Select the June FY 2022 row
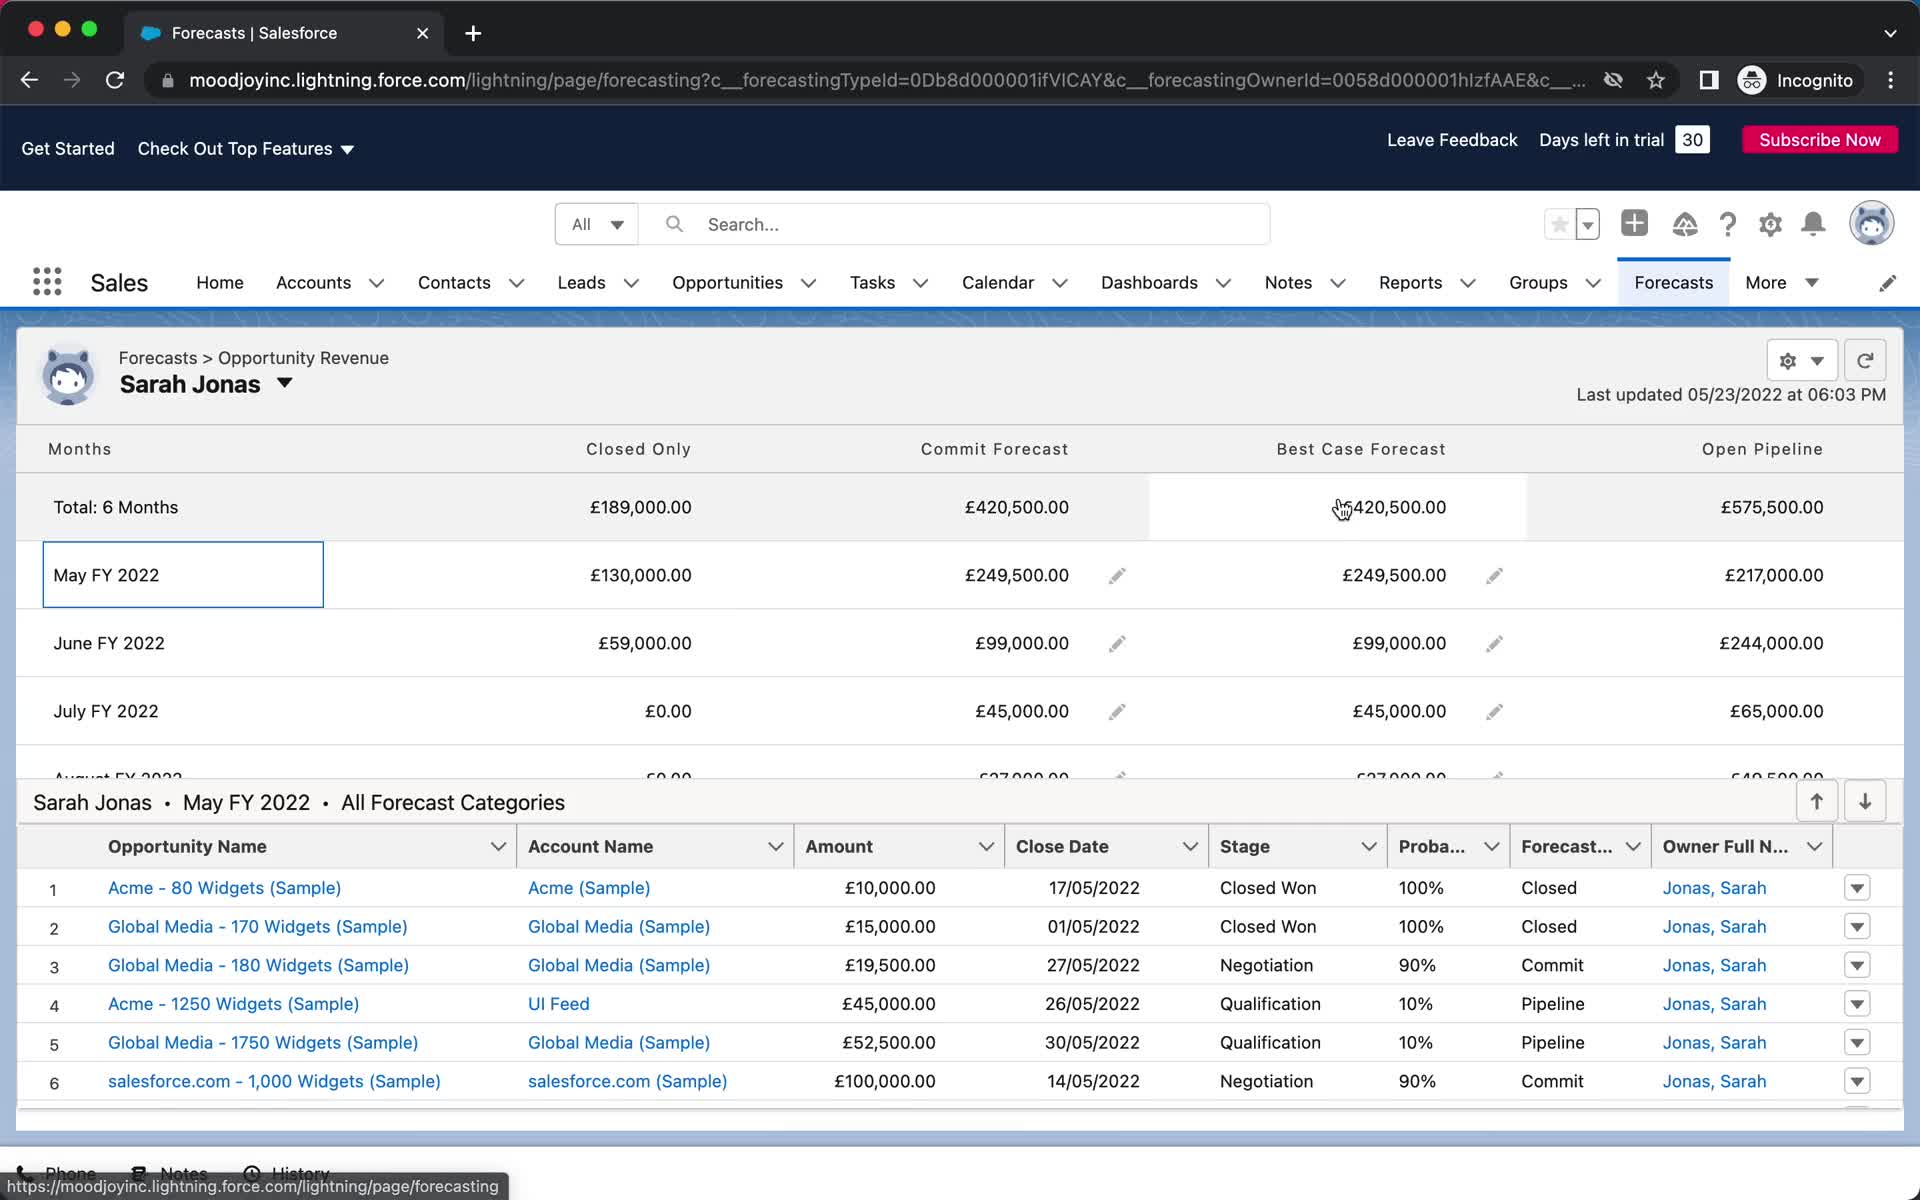The image size is (1920, 1200). click(960, 643)
